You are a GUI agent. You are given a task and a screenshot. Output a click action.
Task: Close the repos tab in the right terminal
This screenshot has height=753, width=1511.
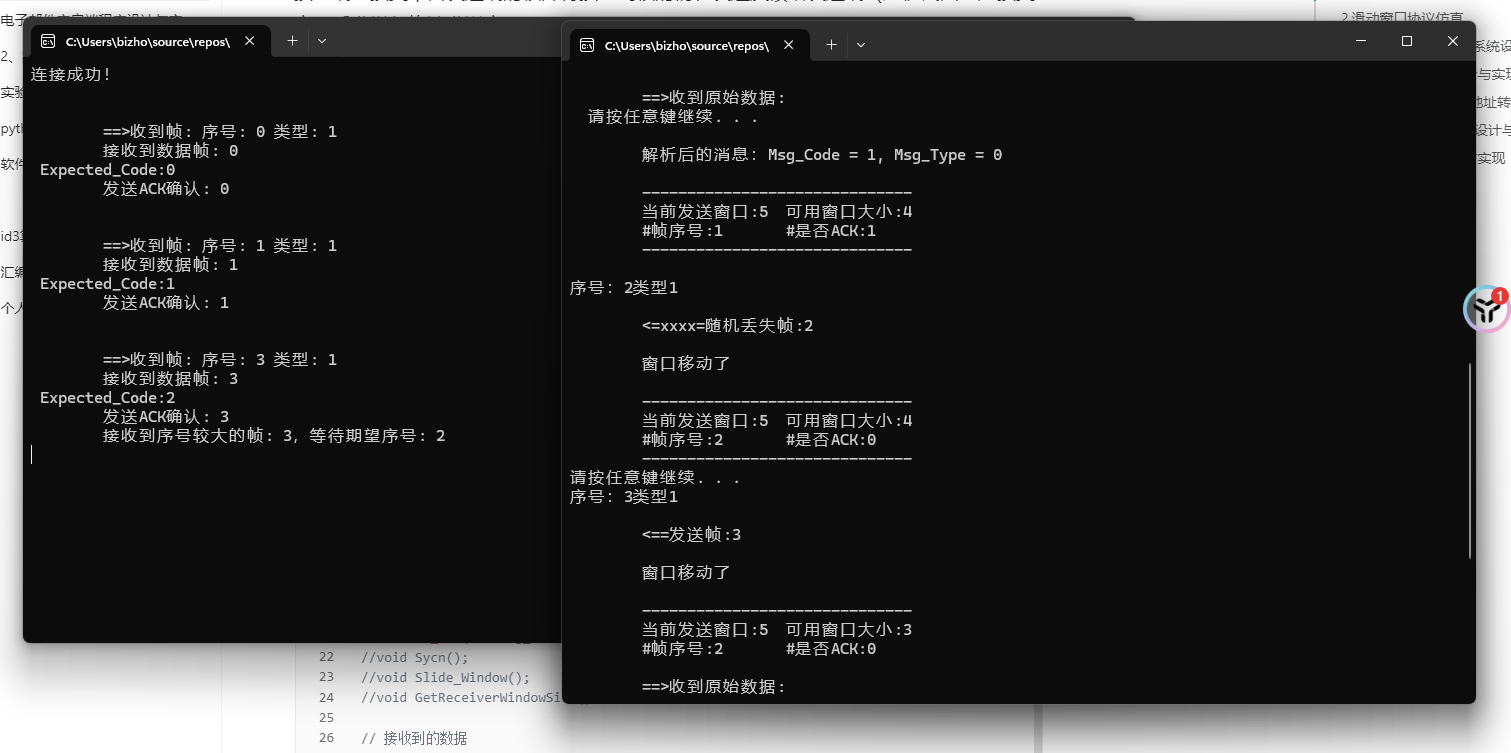[x=790, y=45]
